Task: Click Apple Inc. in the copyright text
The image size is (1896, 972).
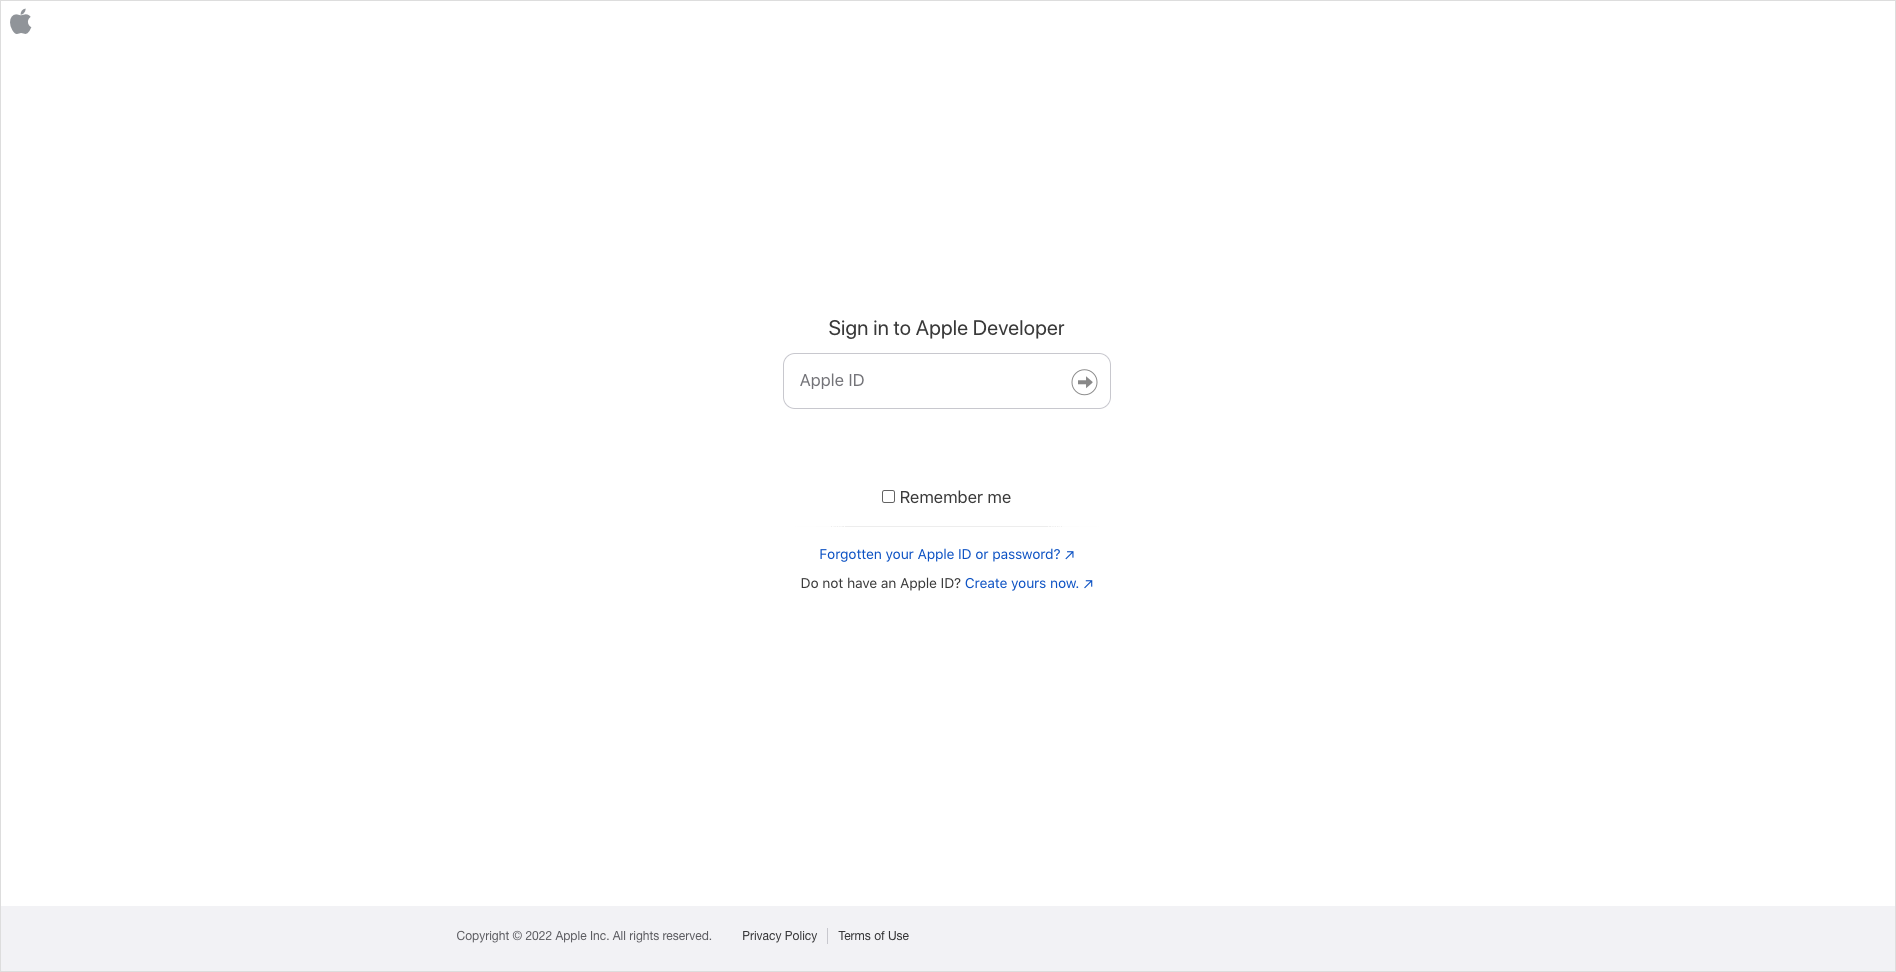Action: (581, 936)
